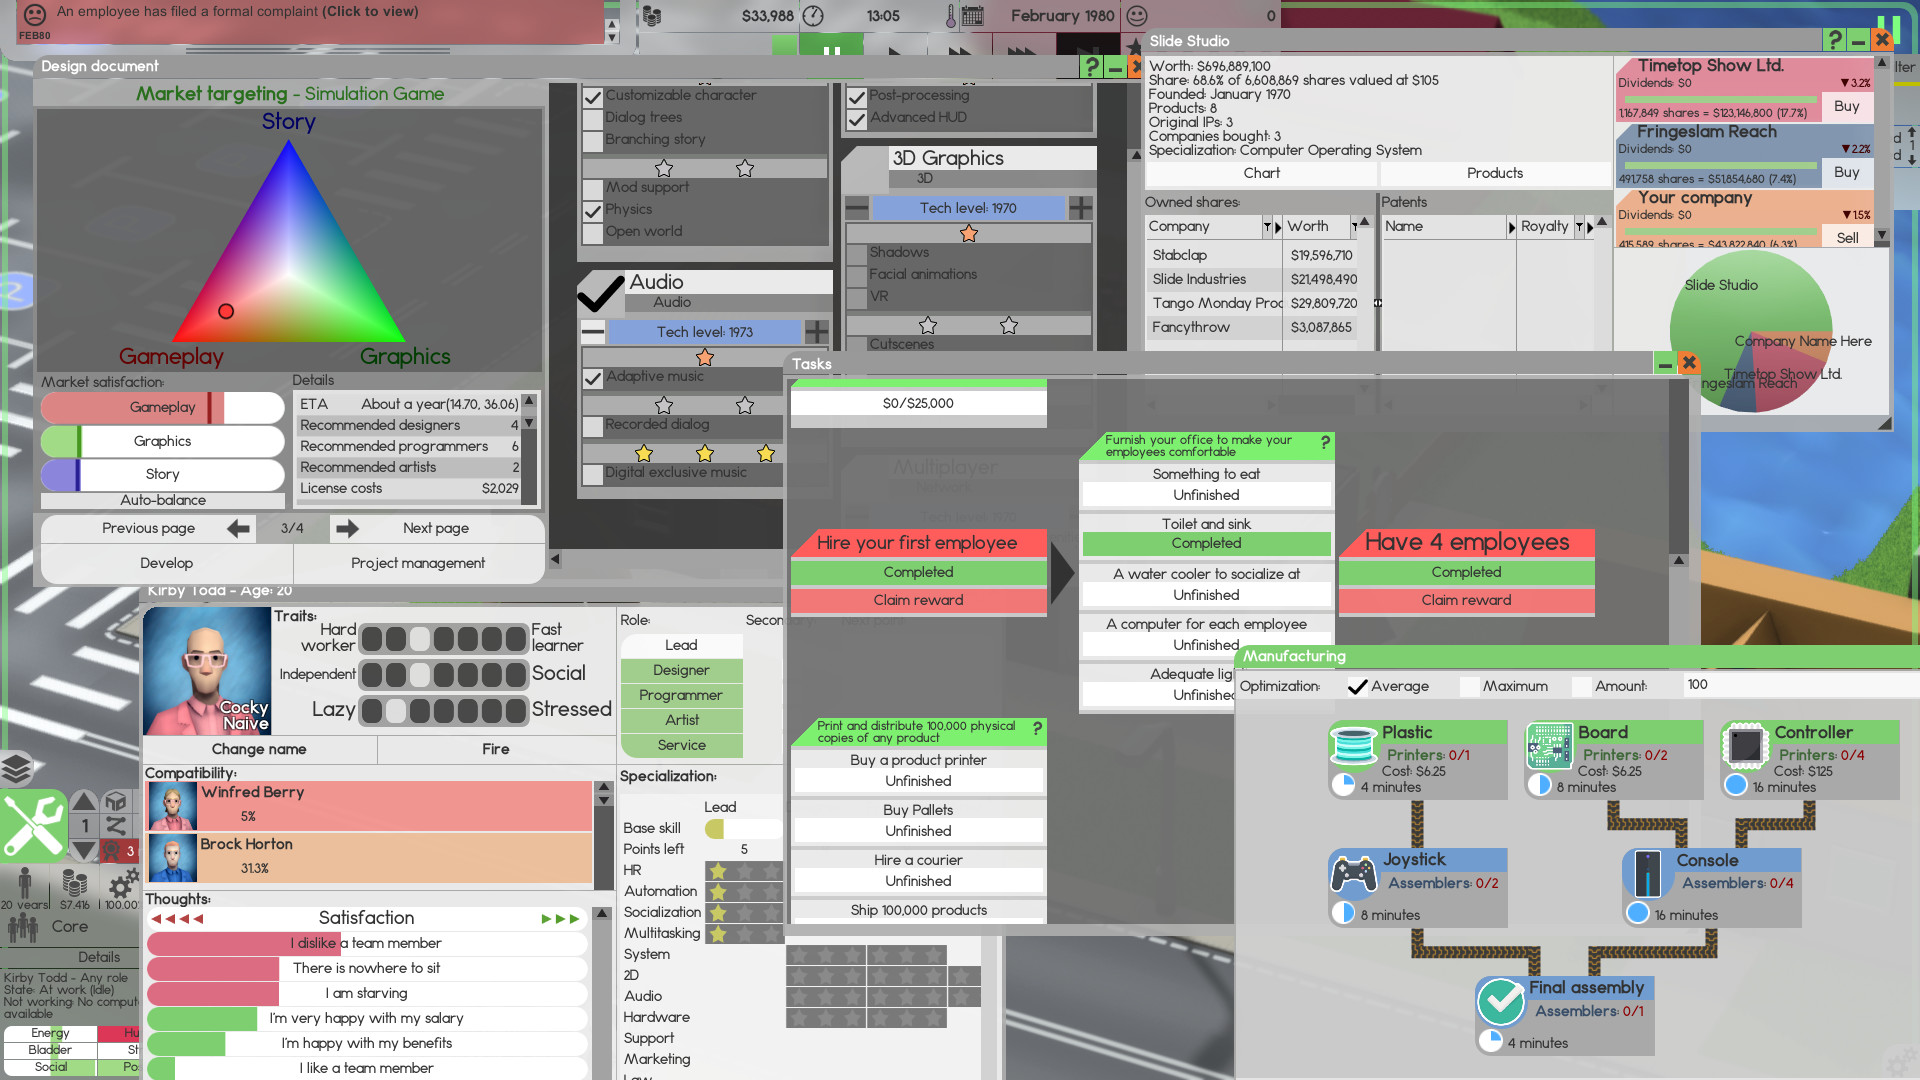The width and height of the screenshot is (1920, 1080).
Task: Uncheck the Adaptive music checkbox
Action: pos(593,378)
